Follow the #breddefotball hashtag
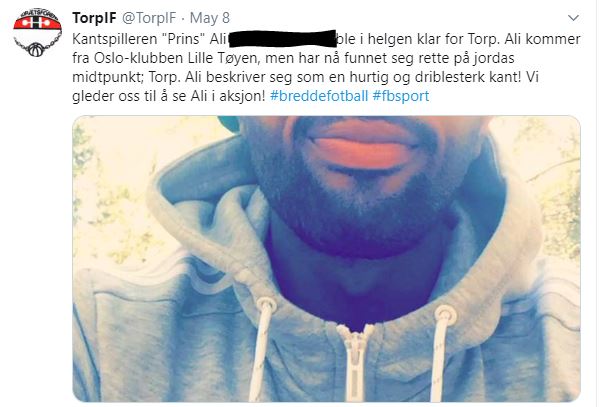The height and width of the screenshot is (407, 599). (319, 96)
